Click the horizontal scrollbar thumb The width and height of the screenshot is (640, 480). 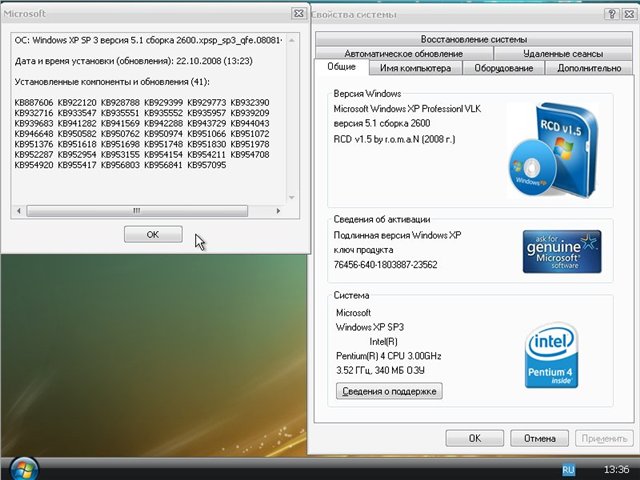[137, 211]
